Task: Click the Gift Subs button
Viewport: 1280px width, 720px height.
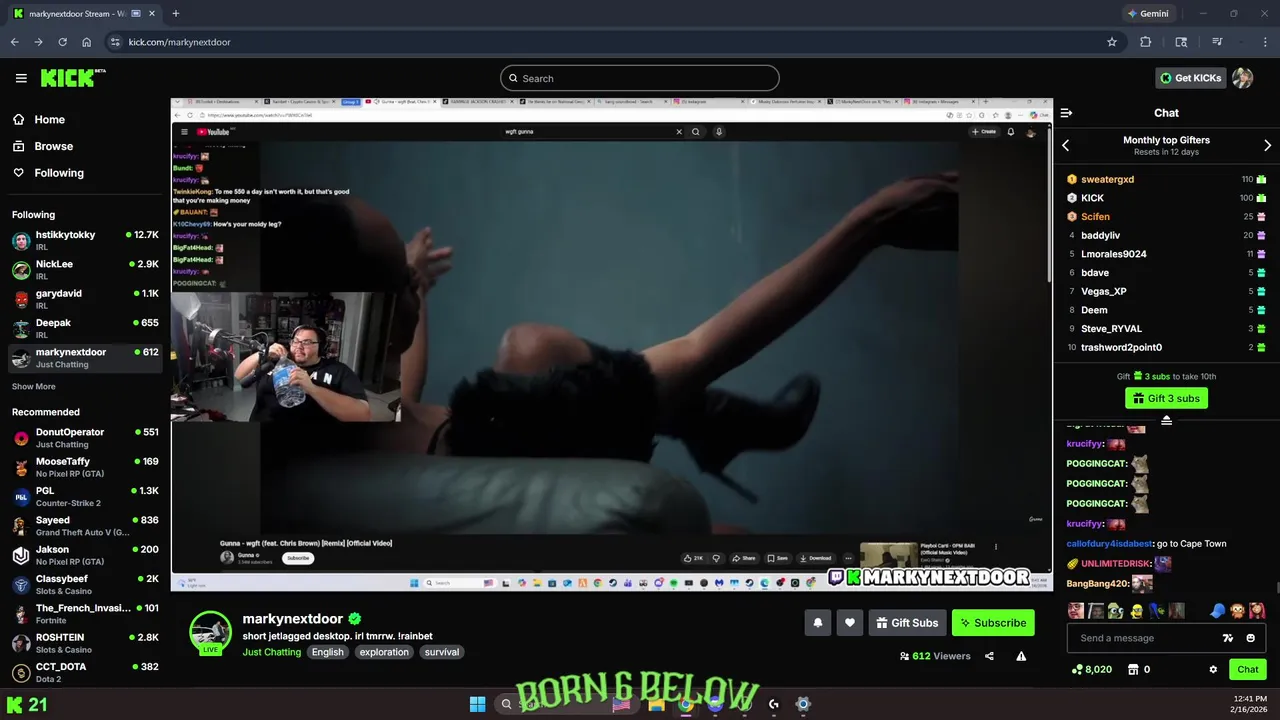Action: 907,623
